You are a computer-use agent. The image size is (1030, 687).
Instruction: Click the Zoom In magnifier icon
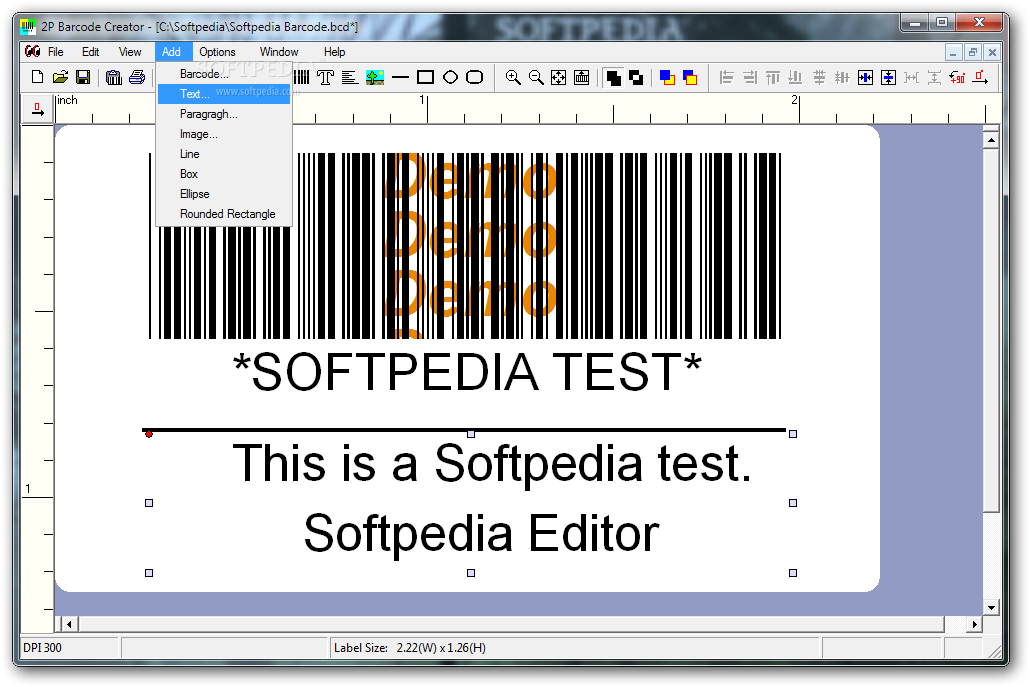coord(513,78)
